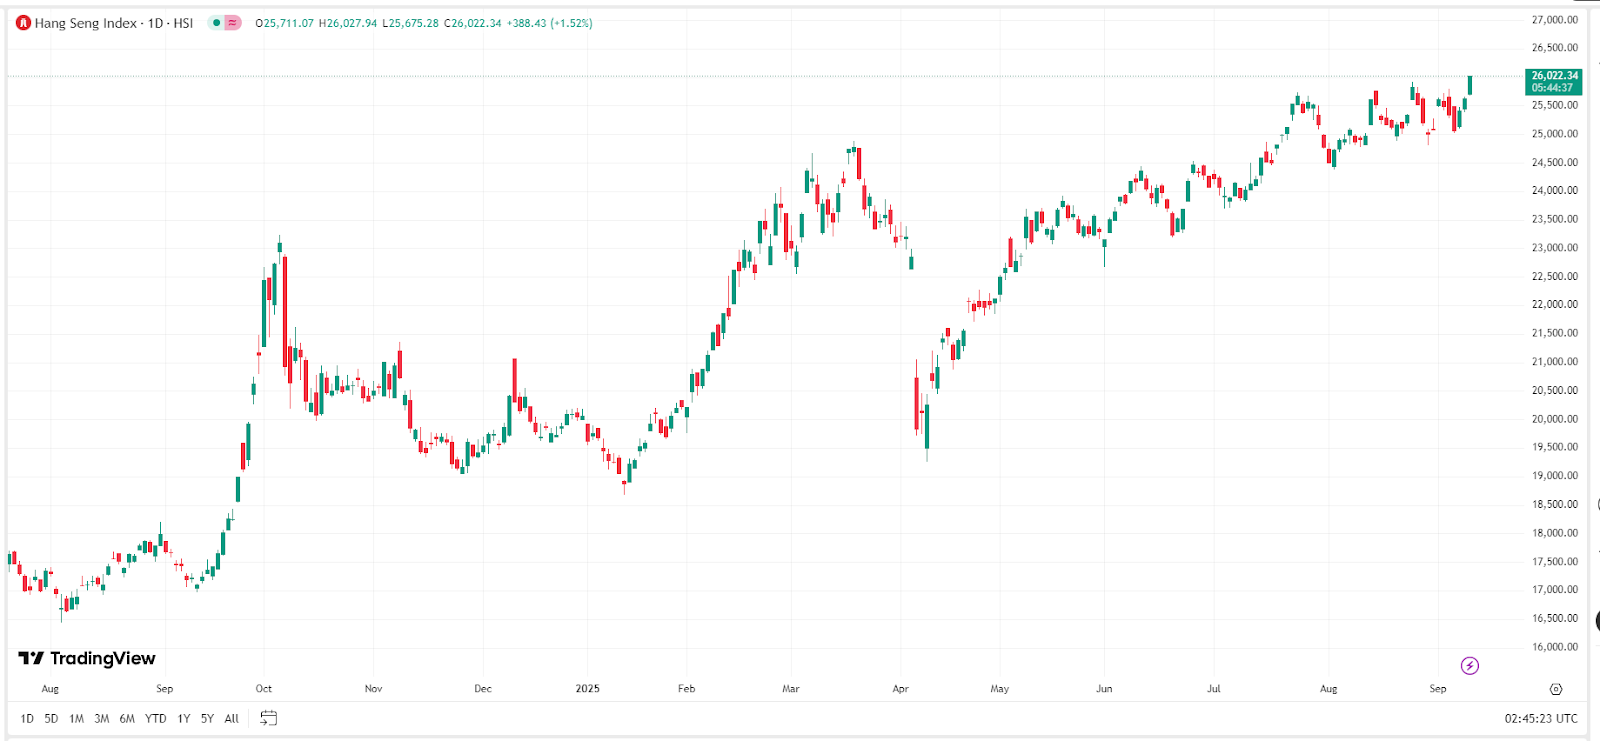Viewport: 1600px width, 741px height.
Task: Set chart range to 6M
Action: (127, 719)
